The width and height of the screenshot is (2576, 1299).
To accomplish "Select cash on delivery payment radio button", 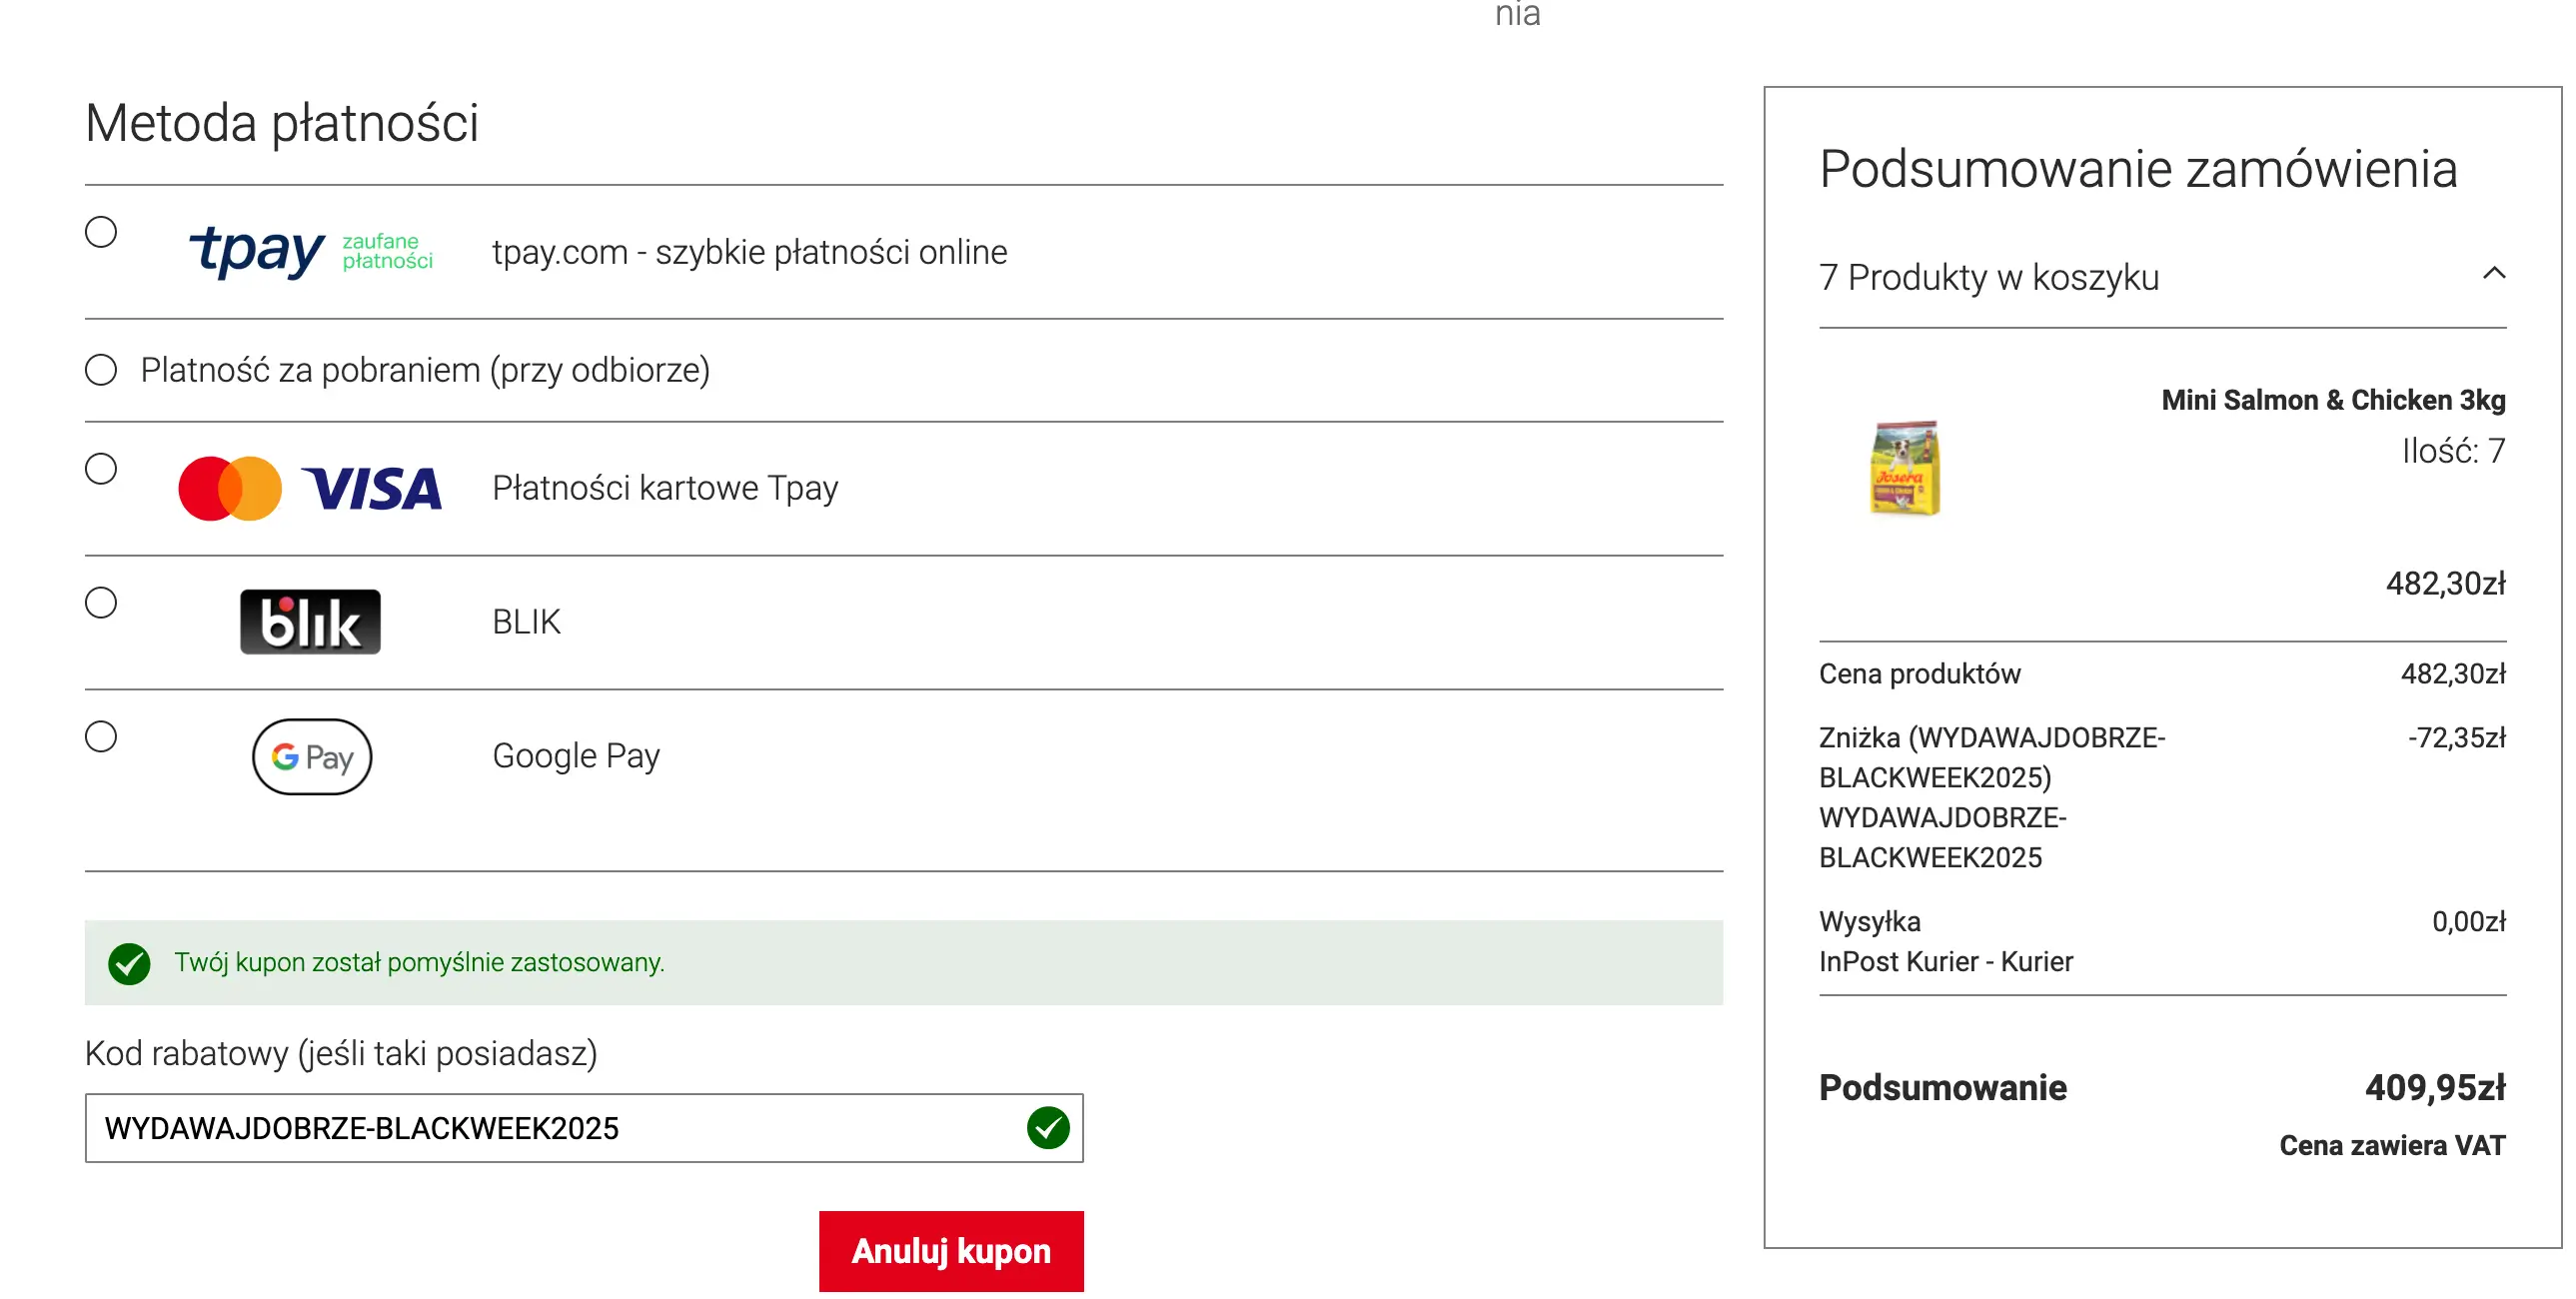I will pos(101,370).
